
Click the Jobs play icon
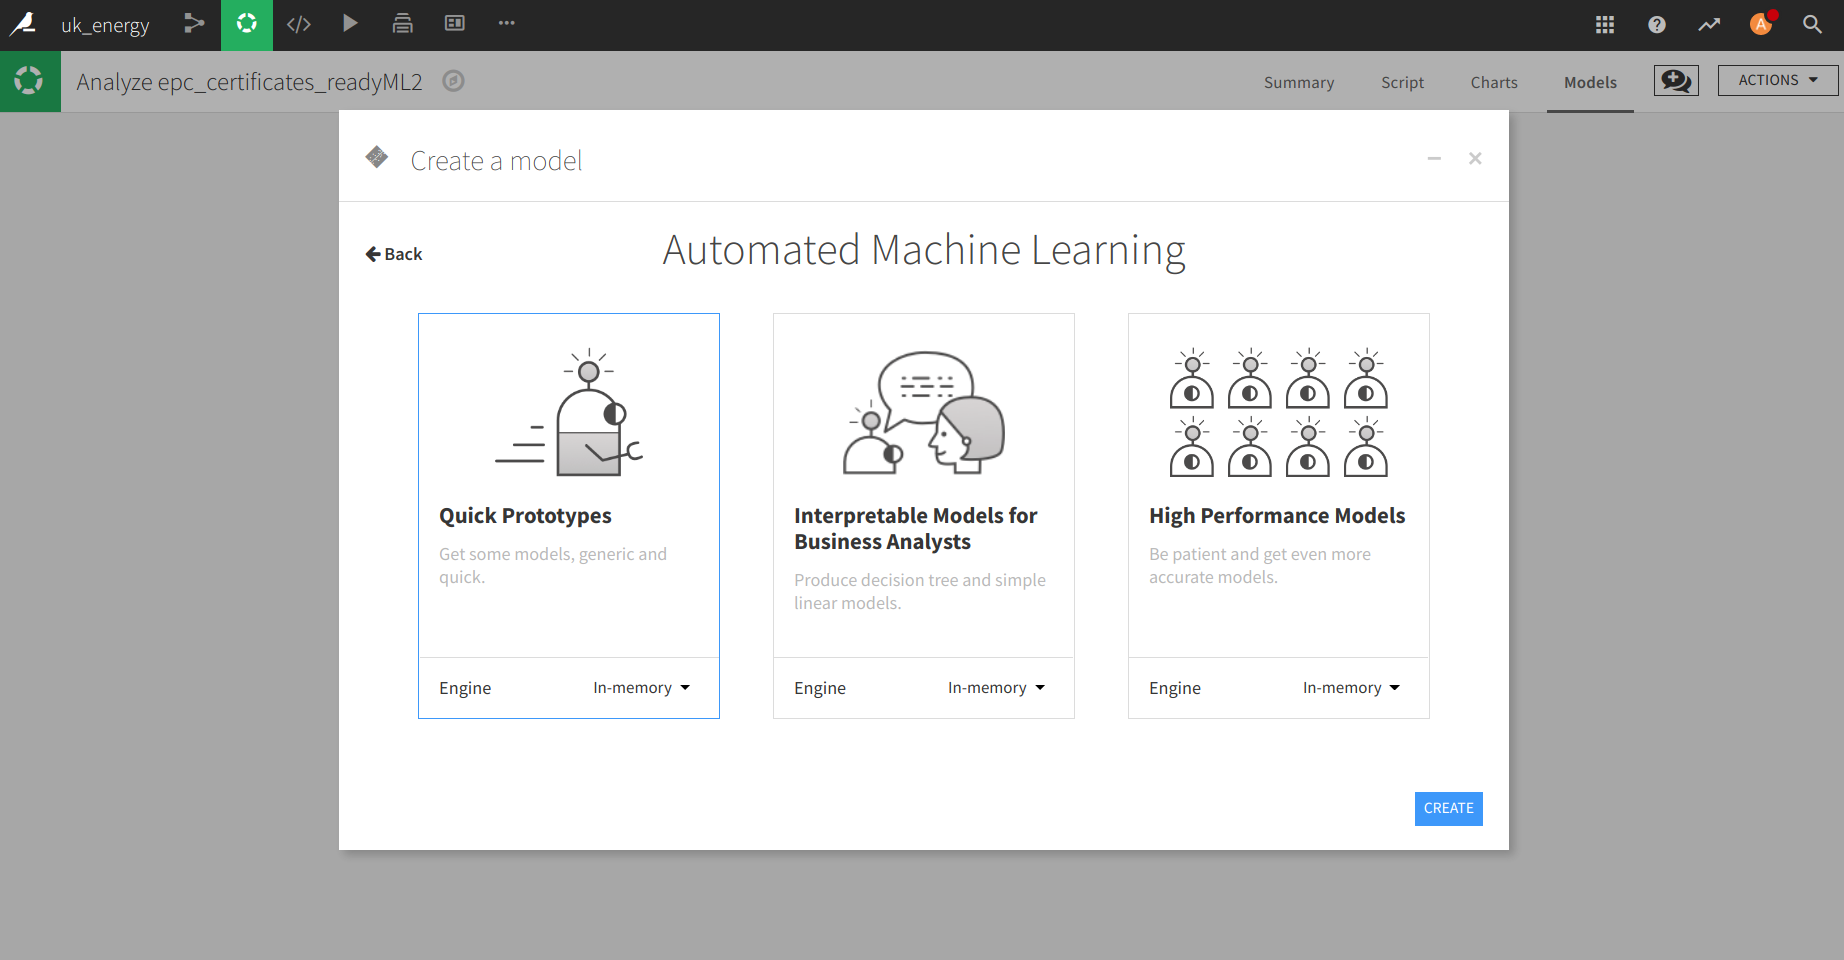[350, 24]
